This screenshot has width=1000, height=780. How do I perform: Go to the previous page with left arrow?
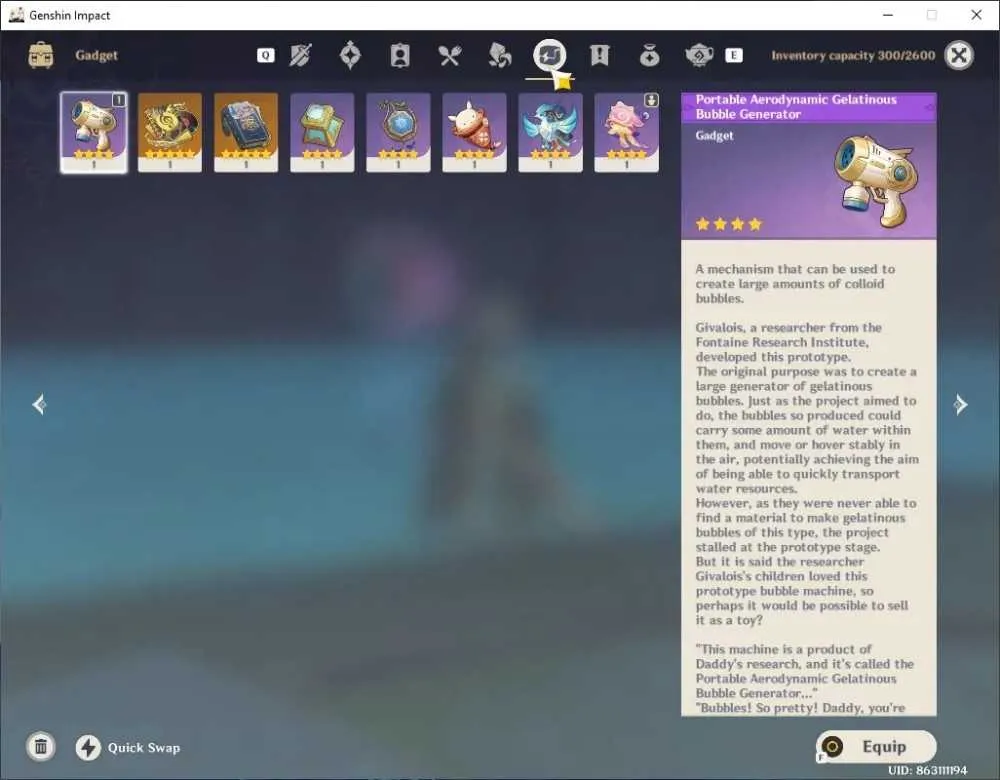(x=39, y=404)
